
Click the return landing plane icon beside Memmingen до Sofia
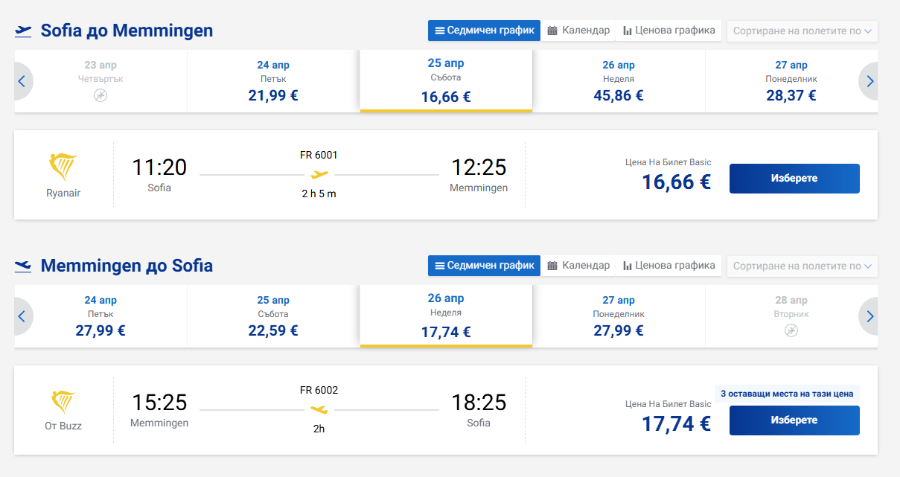click(23, 266)
